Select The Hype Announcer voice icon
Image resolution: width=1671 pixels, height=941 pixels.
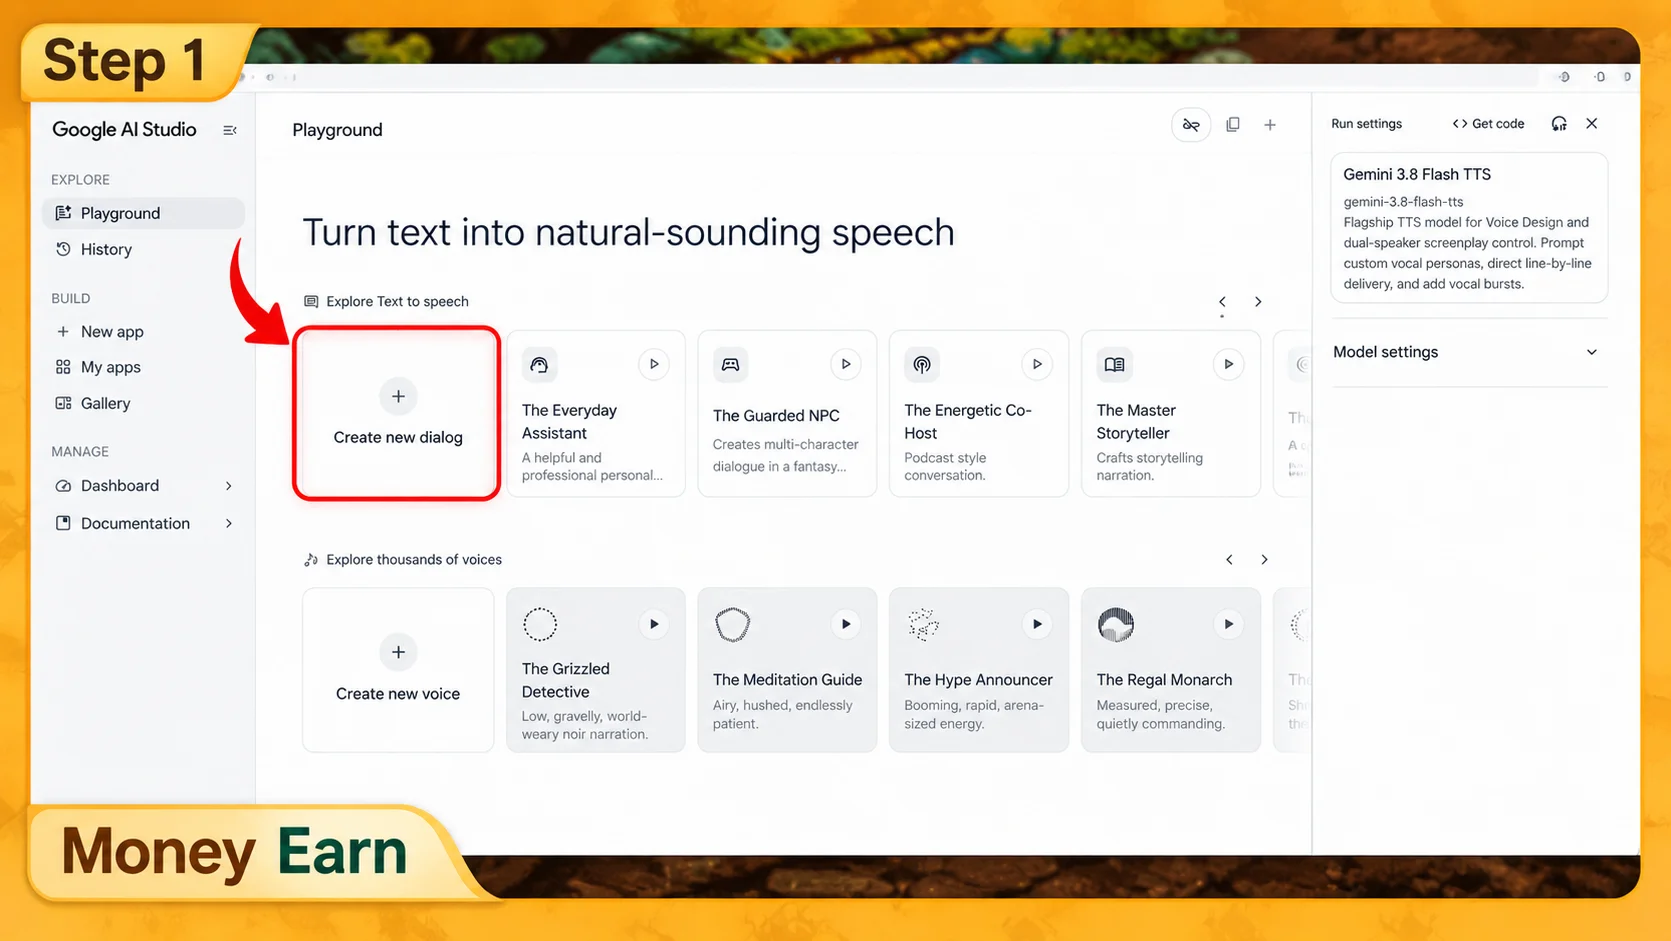click(923, 624)
